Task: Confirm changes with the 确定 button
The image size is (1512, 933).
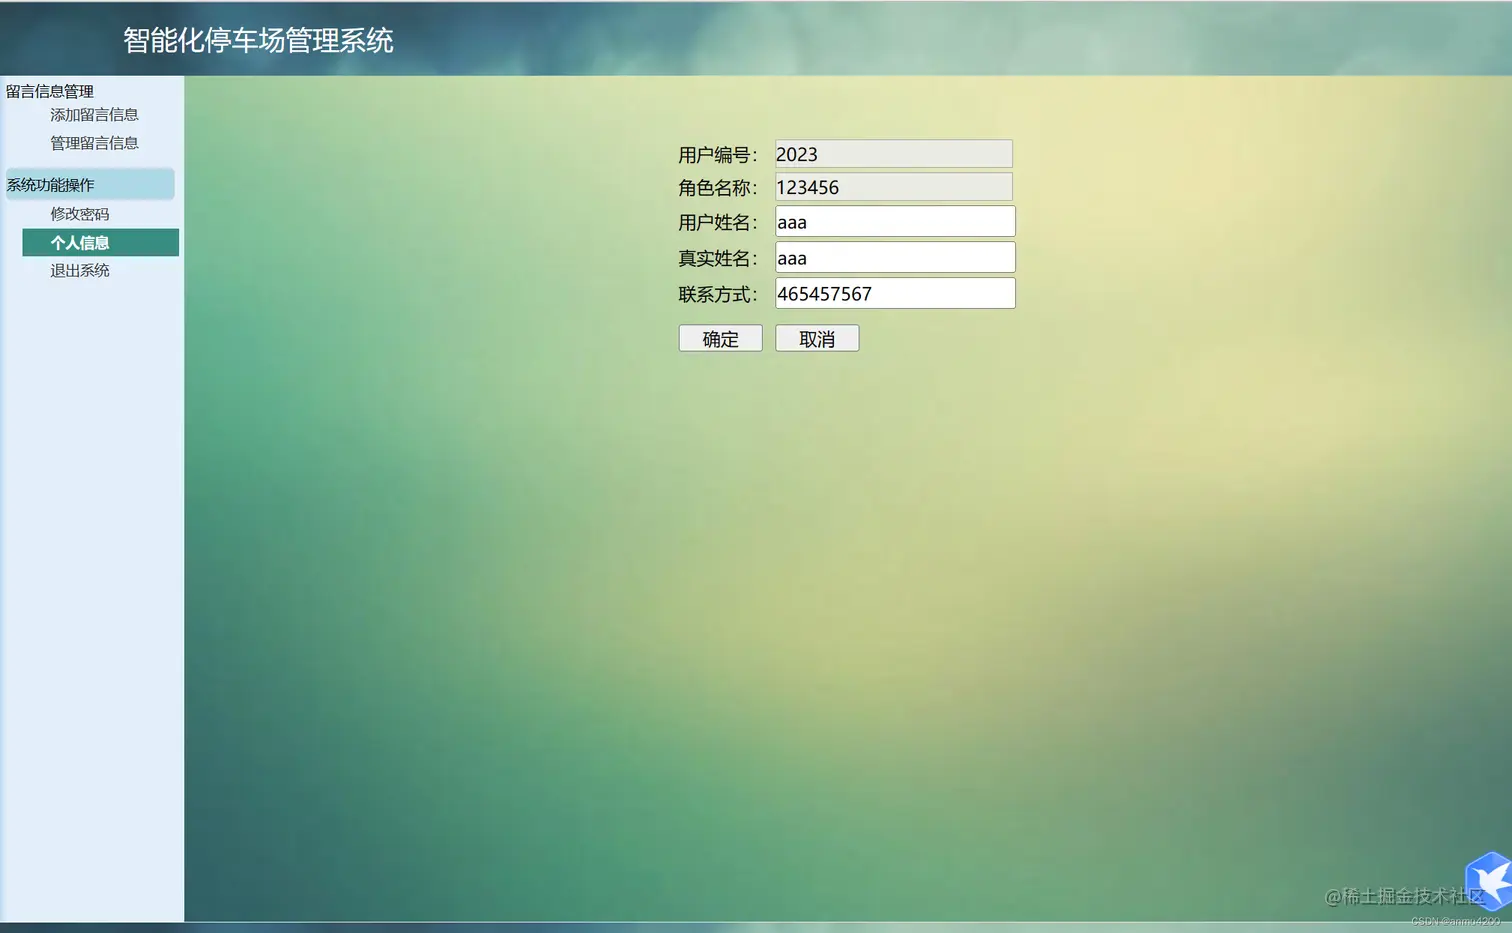Action: coord(720,338)
